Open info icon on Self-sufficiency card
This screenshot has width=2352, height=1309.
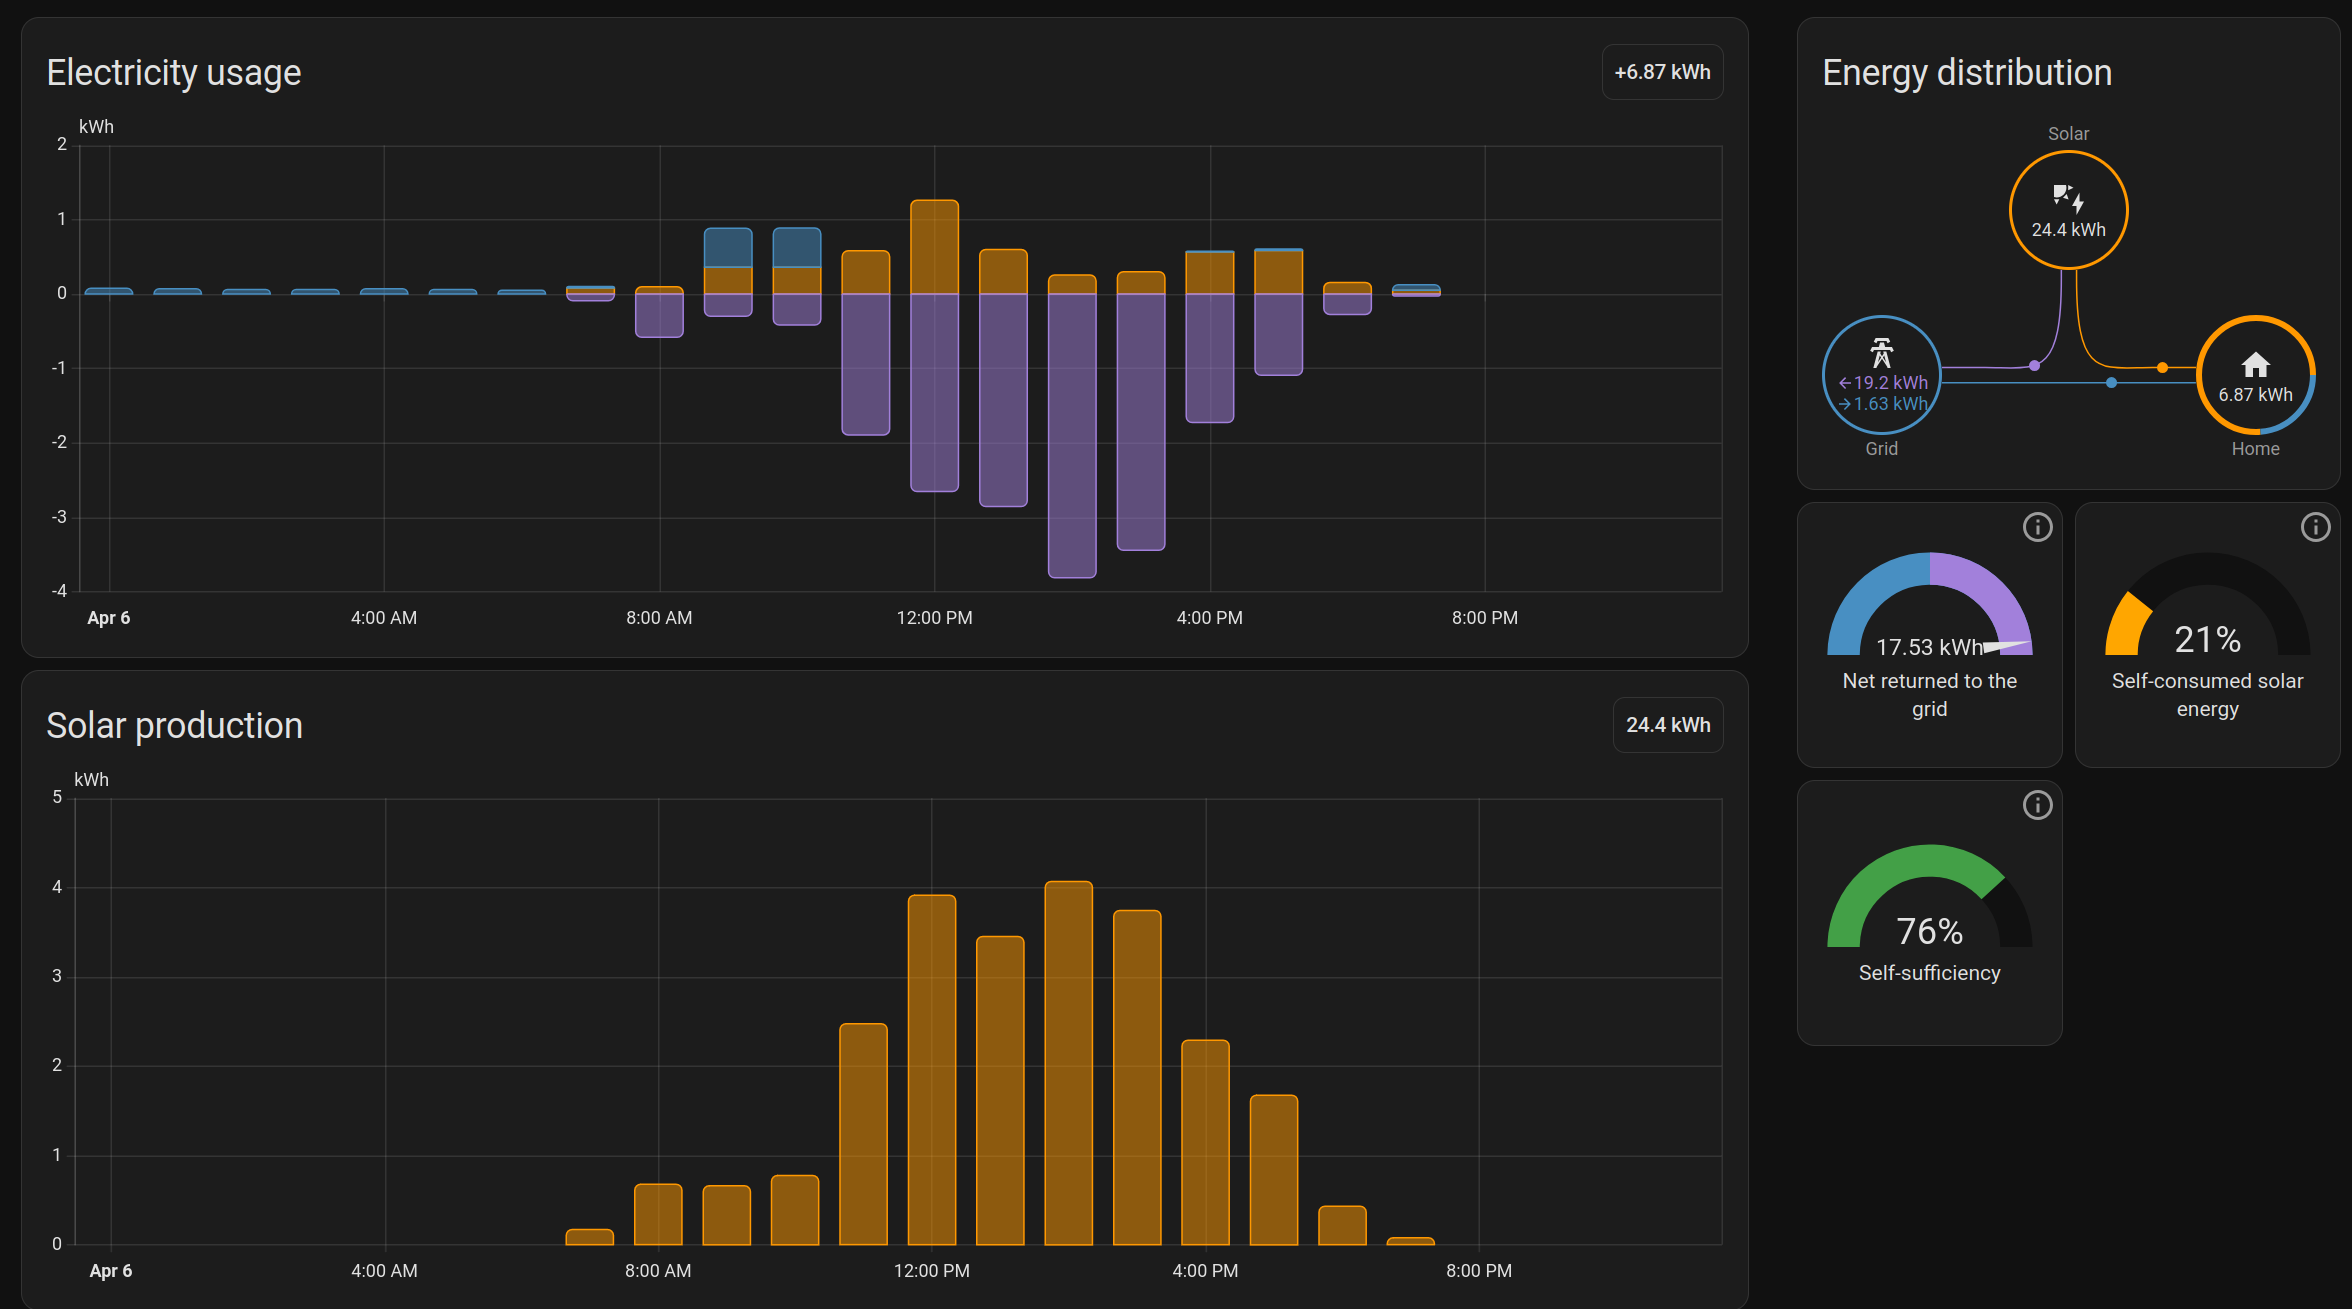tap(2037, 805)
